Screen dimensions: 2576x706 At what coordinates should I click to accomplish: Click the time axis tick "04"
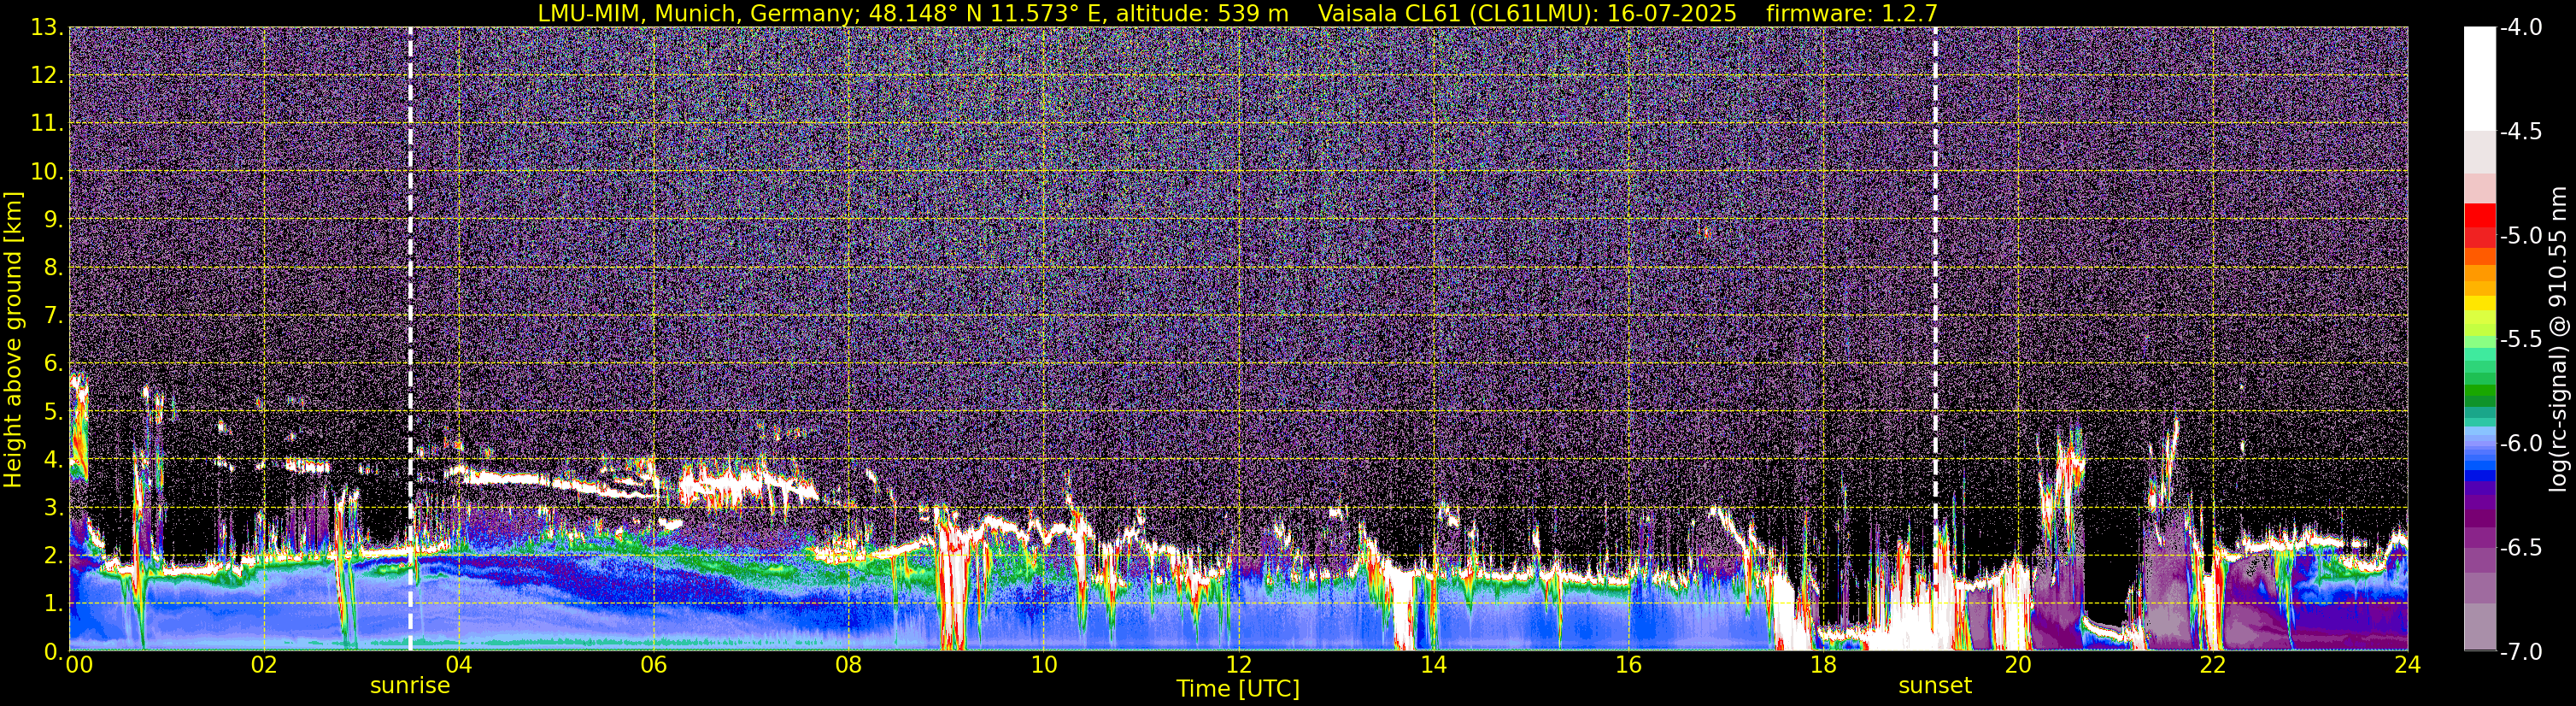(x=459, y=665)
